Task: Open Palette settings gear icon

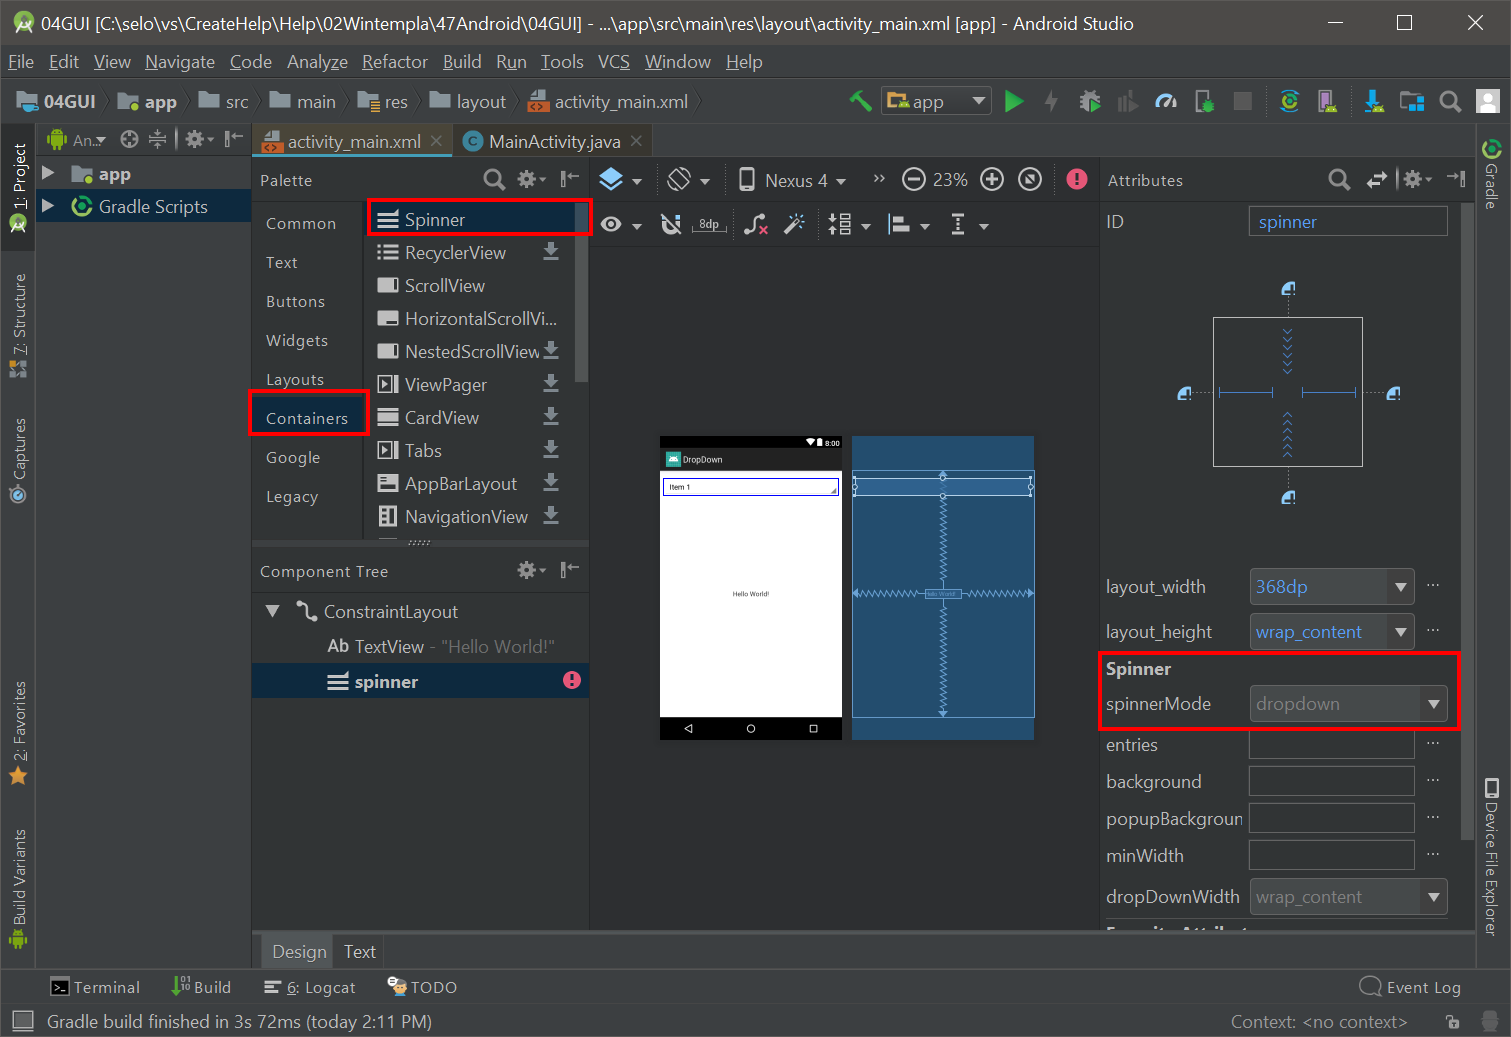Action: click(x=530, y=179)
